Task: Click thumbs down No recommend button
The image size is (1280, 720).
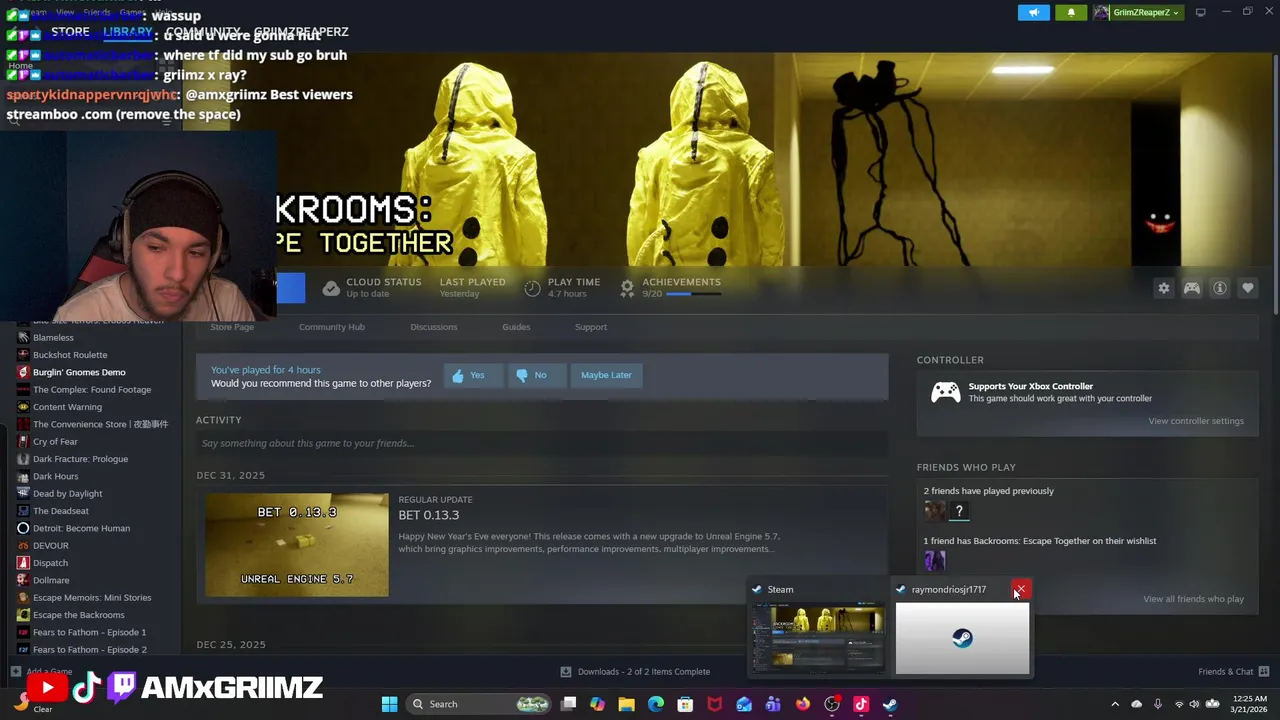Action: click(x=535, y=375)
